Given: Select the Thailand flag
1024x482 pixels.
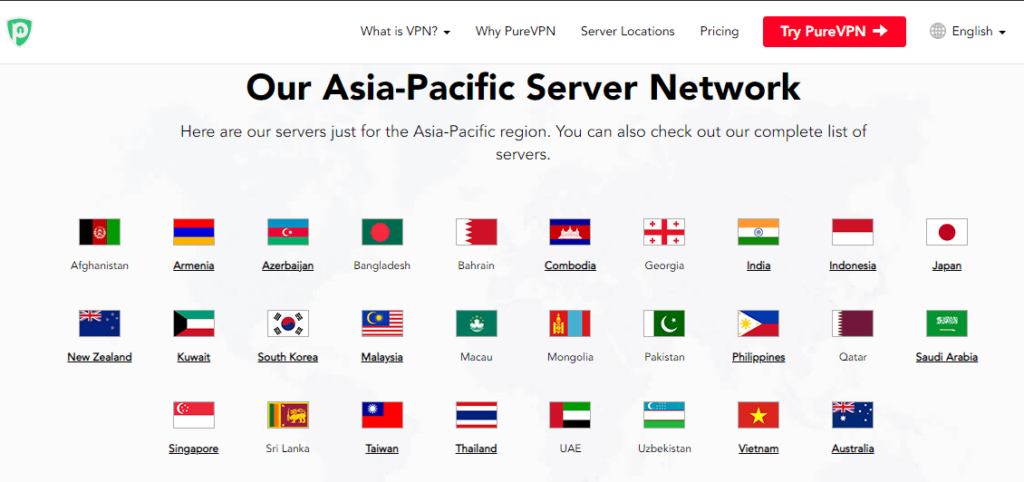Looking at the screenshot, I should click(x=476, y=415).
